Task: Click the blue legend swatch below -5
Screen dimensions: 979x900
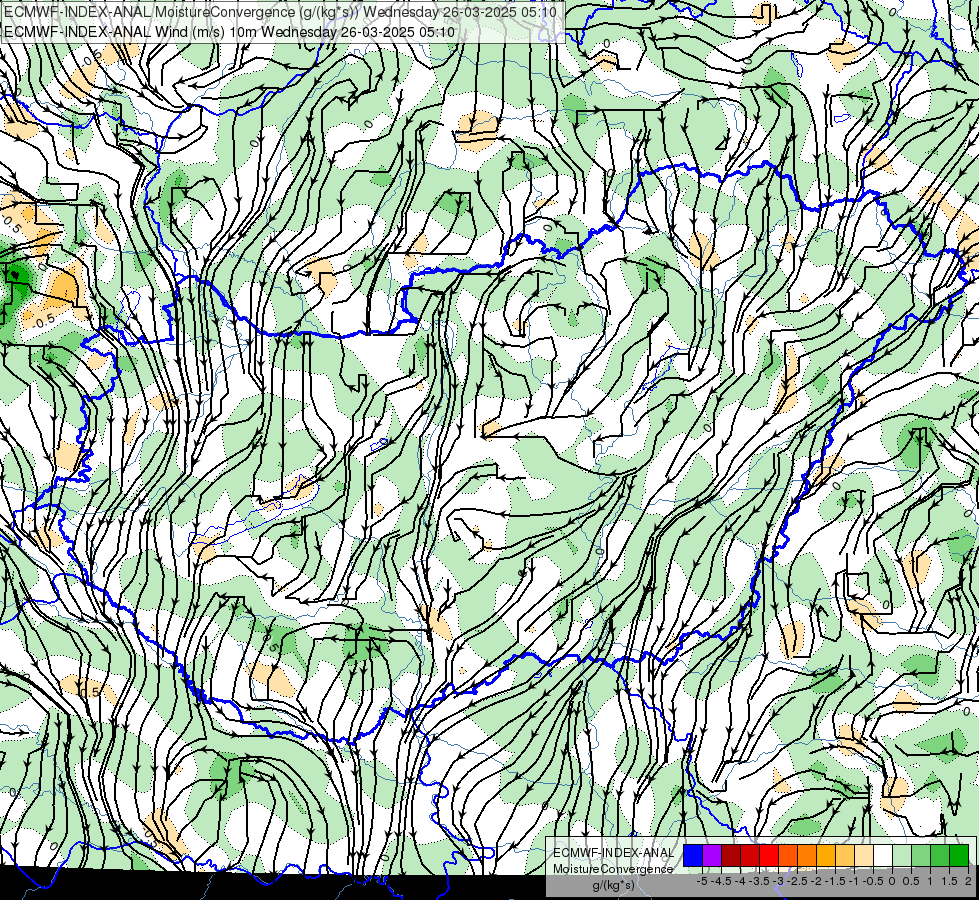Action: pyautogui.click(x=693, y=855)
